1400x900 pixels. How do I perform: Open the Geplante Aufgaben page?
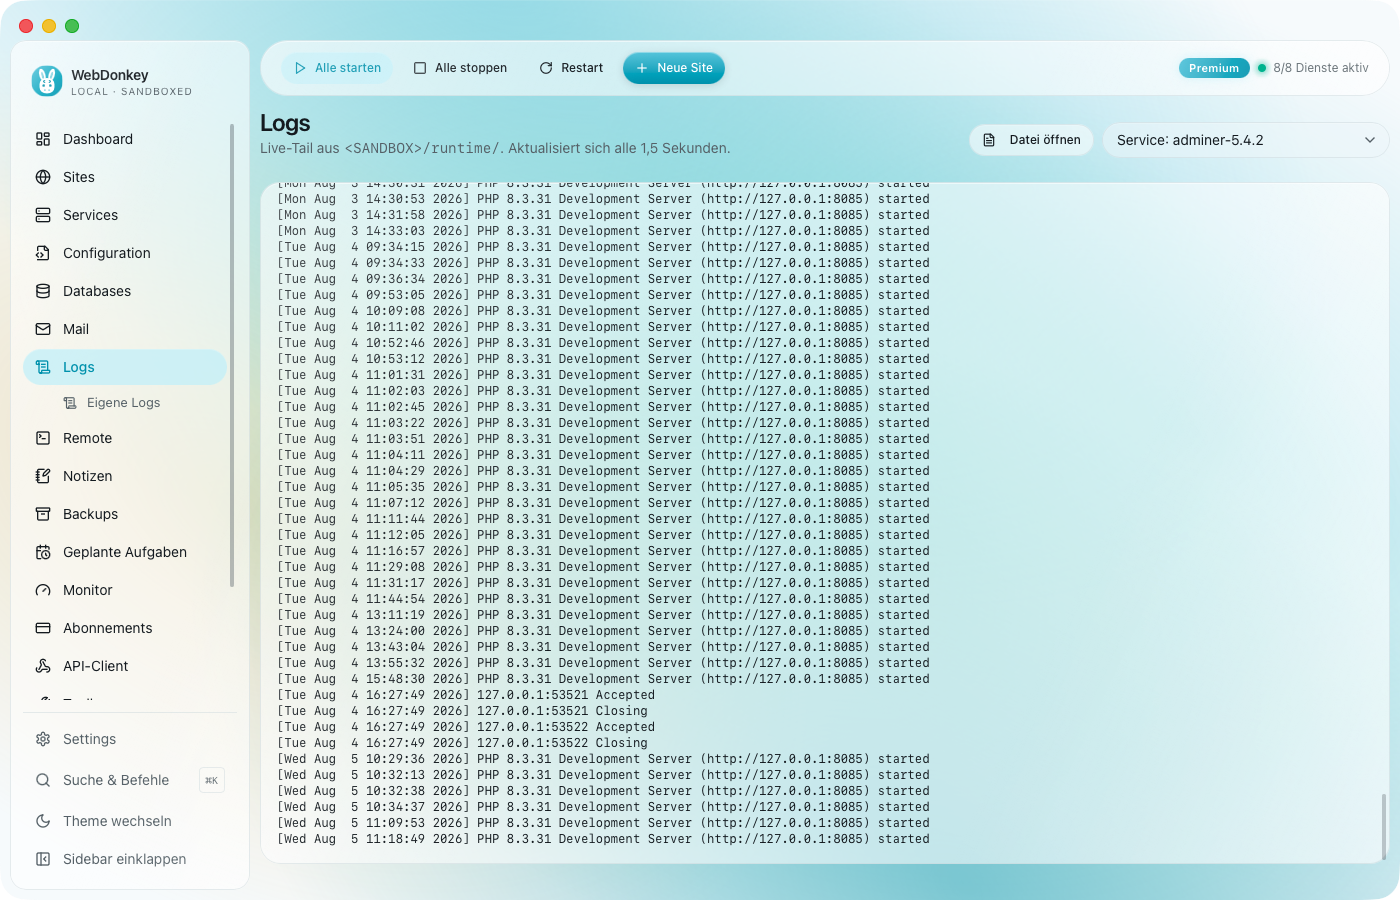[125, 552]
